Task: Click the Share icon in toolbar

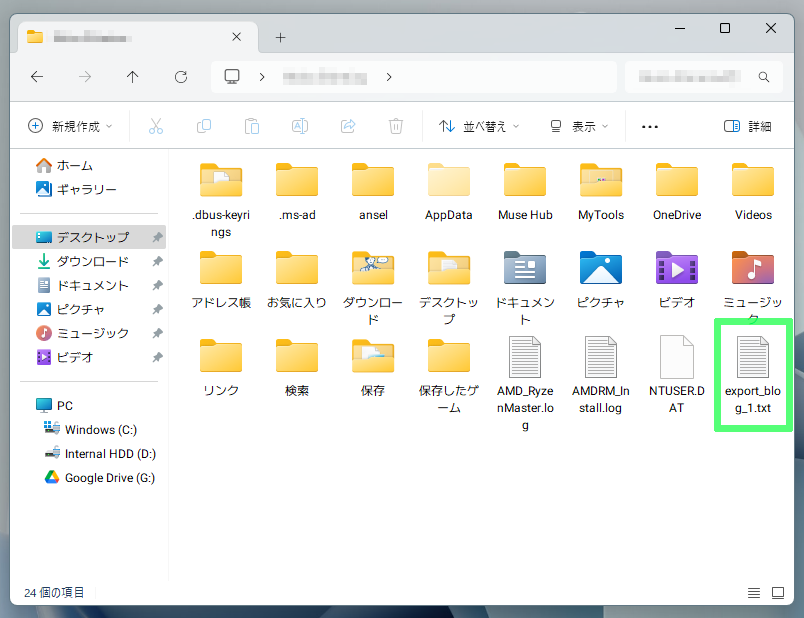Action: (348, 126)
